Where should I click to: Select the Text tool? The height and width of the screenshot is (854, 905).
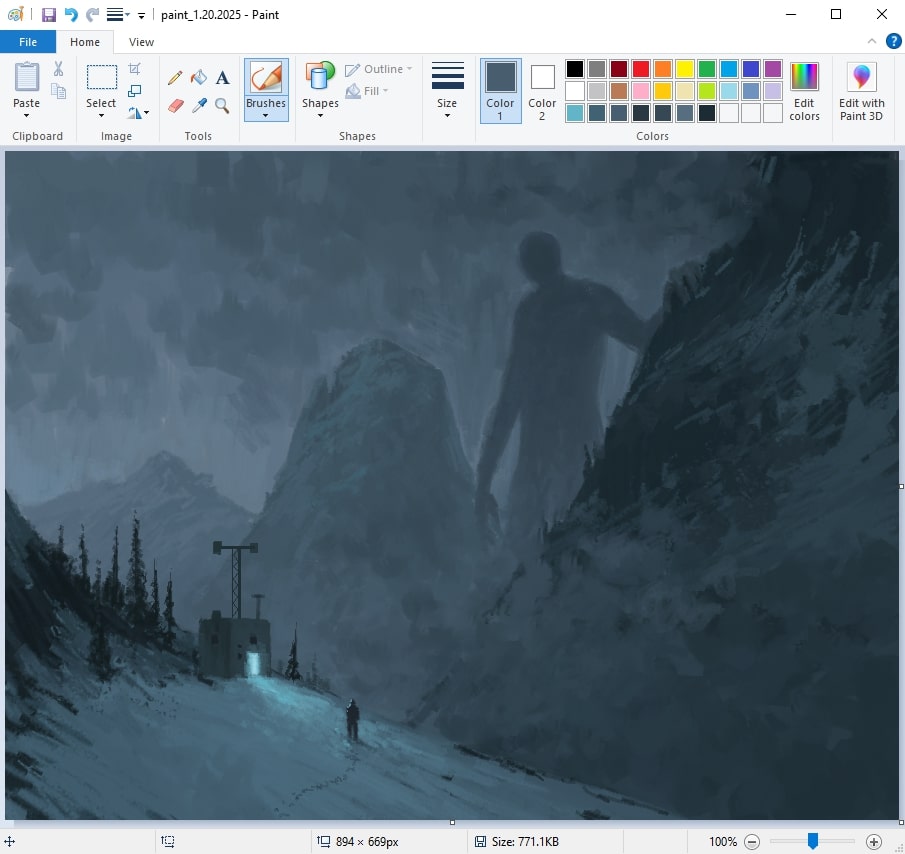[222, 78]
